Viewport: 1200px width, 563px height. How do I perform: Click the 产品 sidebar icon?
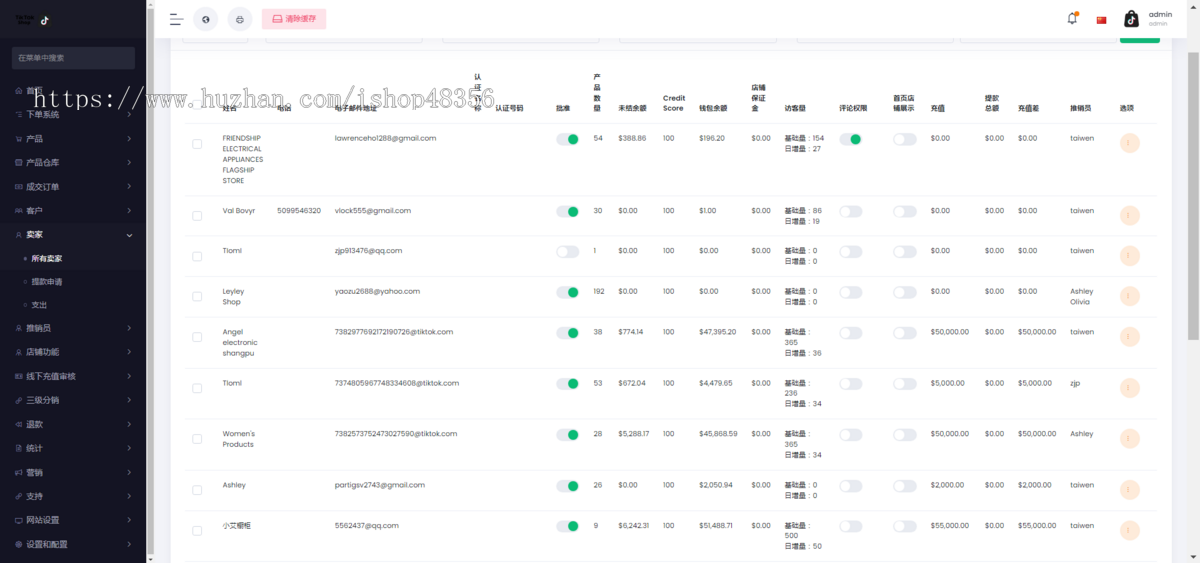19,139
